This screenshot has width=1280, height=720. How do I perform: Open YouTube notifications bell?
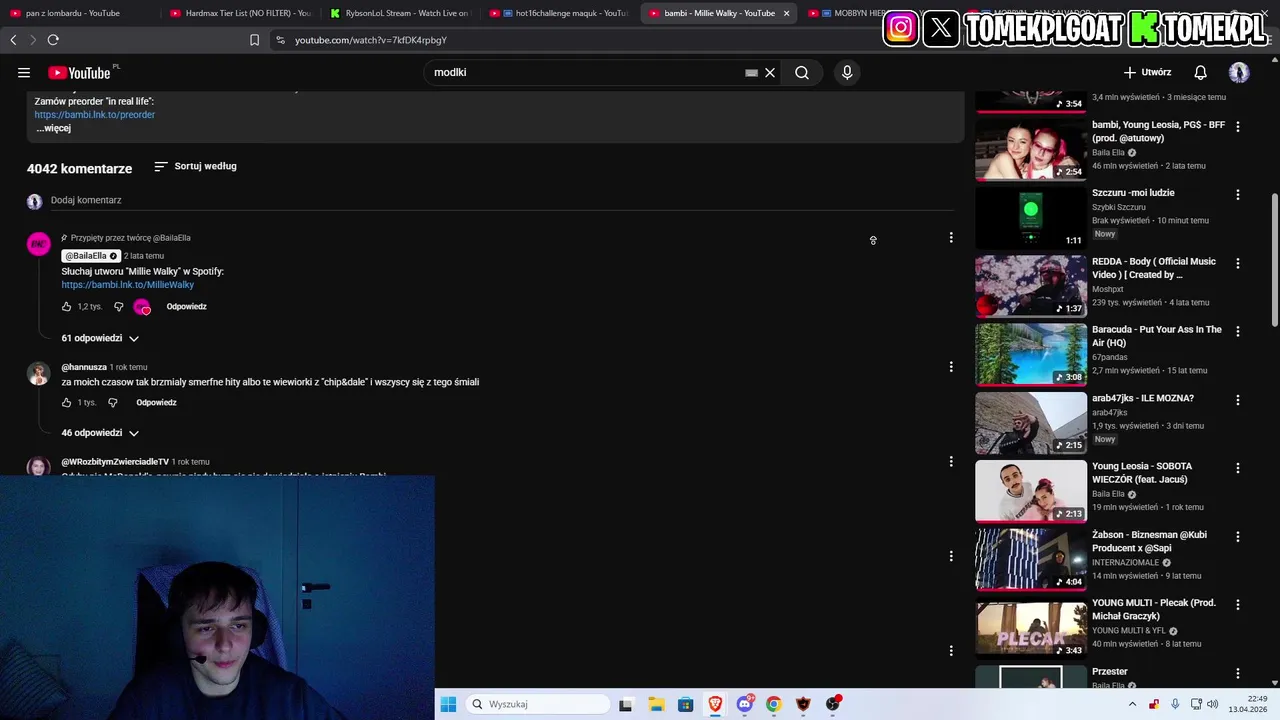[x=1200, y=72]
